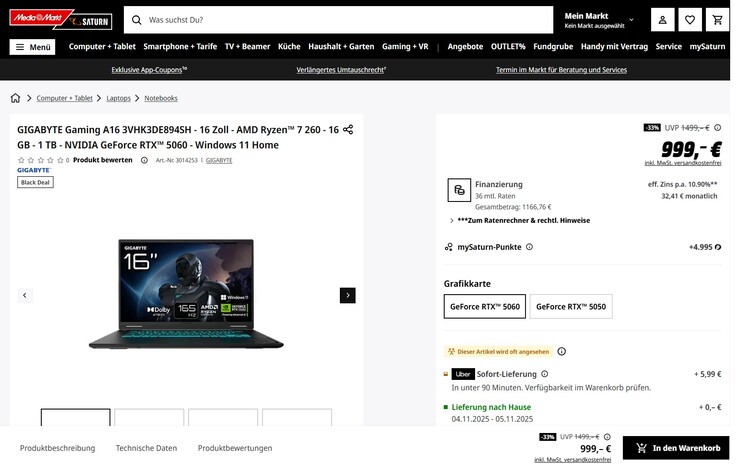738x470 pixels.
Task: Open Verlängertes Umtauschrecht link
Action: 341,70
